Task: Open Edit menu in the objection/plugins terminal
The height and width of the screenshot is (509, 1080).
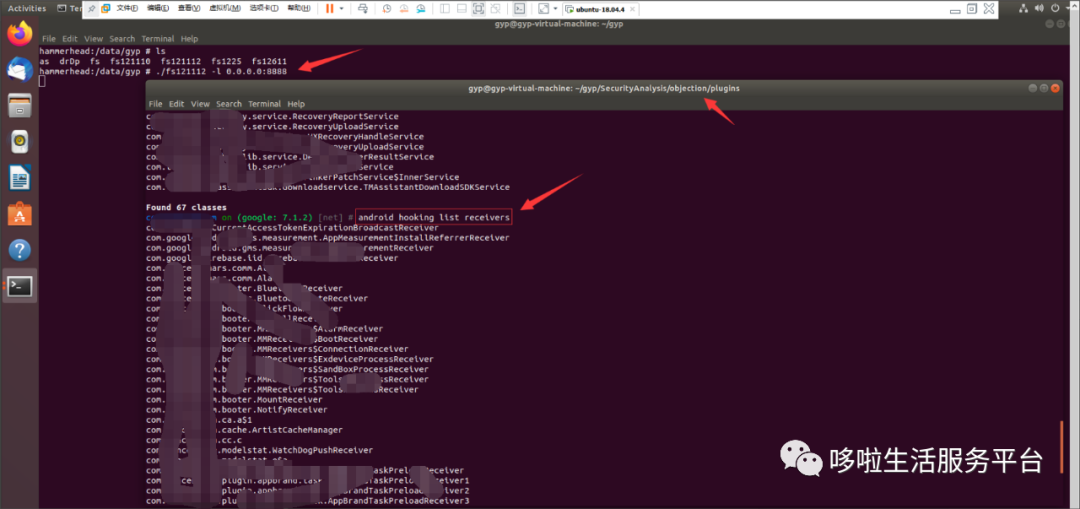Action: tap(177, 104)
